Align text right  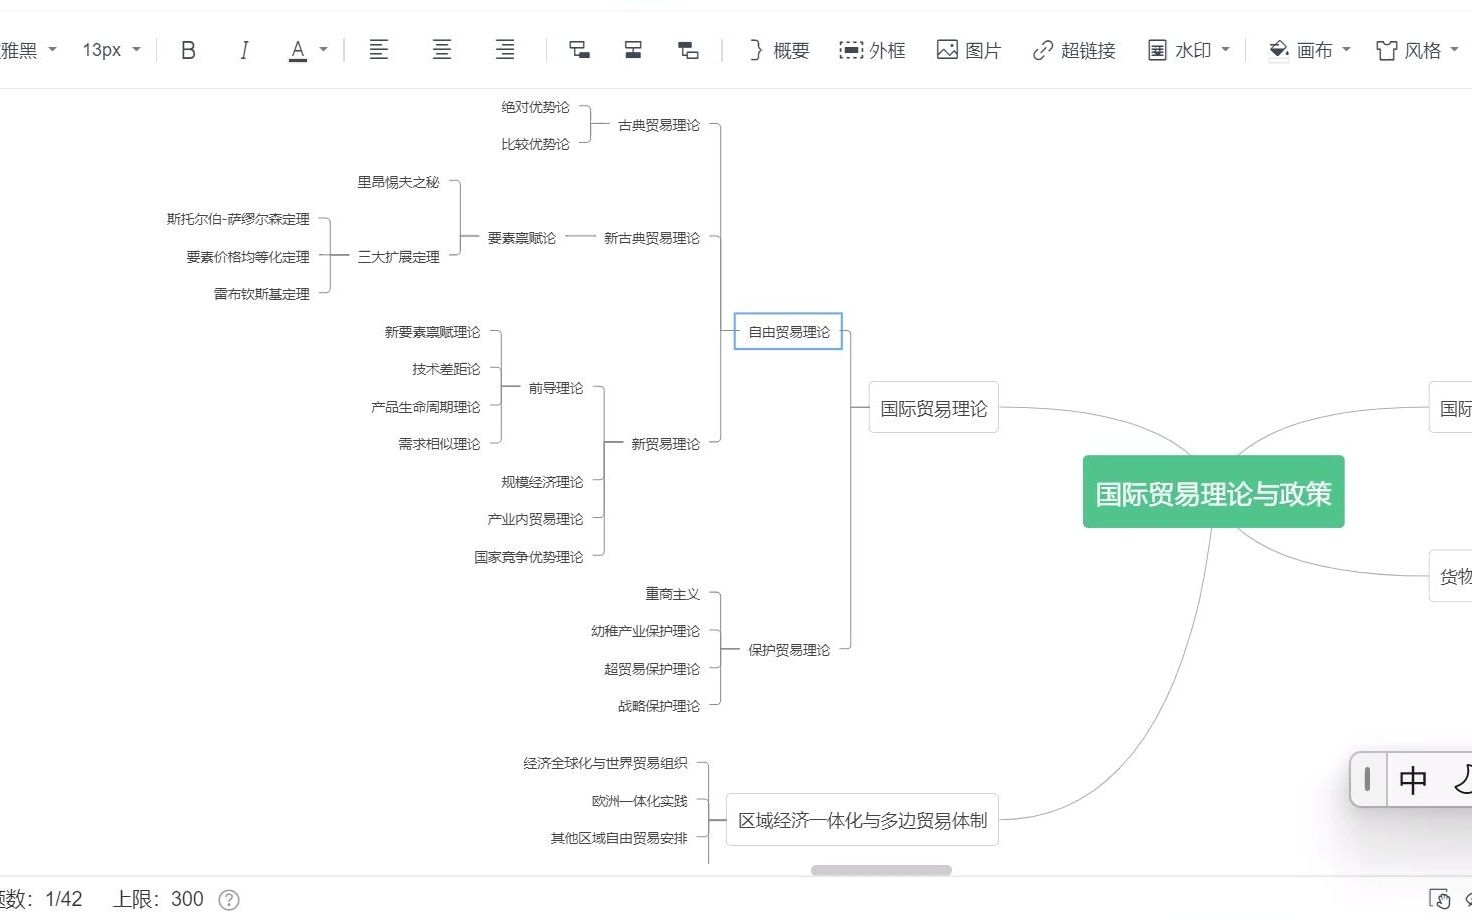pos(505,49)
